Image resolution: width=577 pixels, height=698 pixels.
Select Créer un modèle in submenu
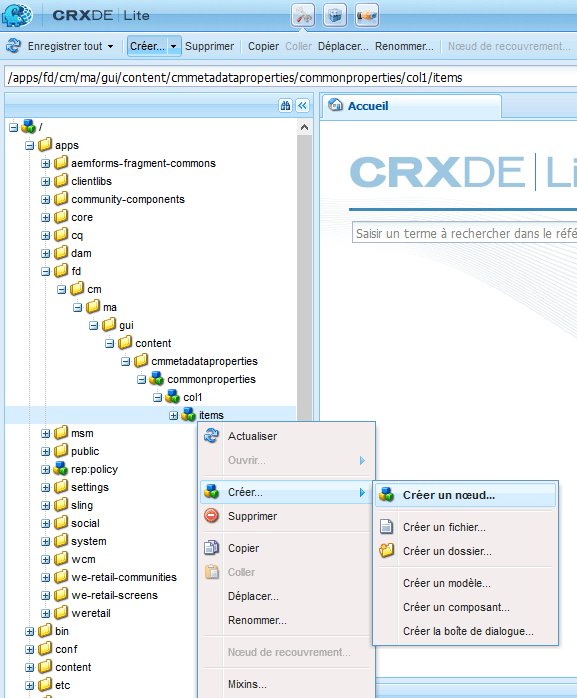pos(466,583)
